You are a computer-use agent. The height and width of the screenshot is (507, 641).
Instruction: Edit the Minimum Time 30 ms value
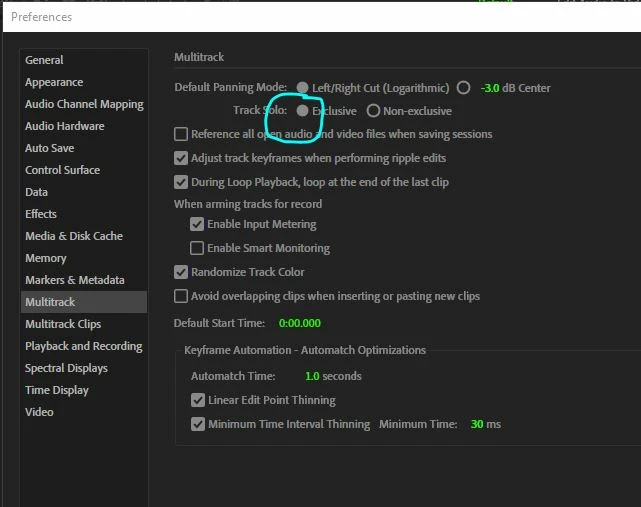477,424
